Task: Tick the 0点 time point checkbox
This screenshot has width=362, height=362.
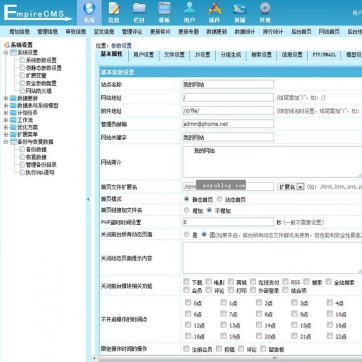Action: (x=188, y=303)
